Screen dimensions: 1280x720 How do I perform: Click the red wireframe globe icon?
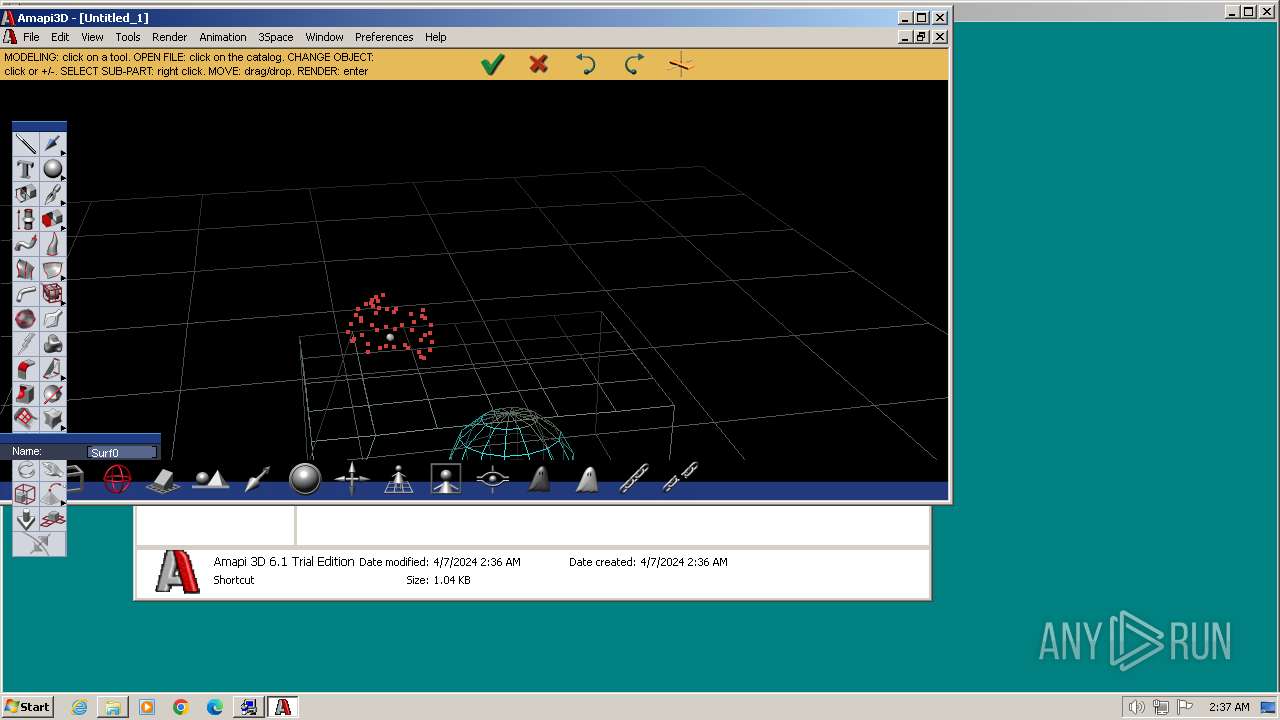pyautogui.click(x=117, y=480)
